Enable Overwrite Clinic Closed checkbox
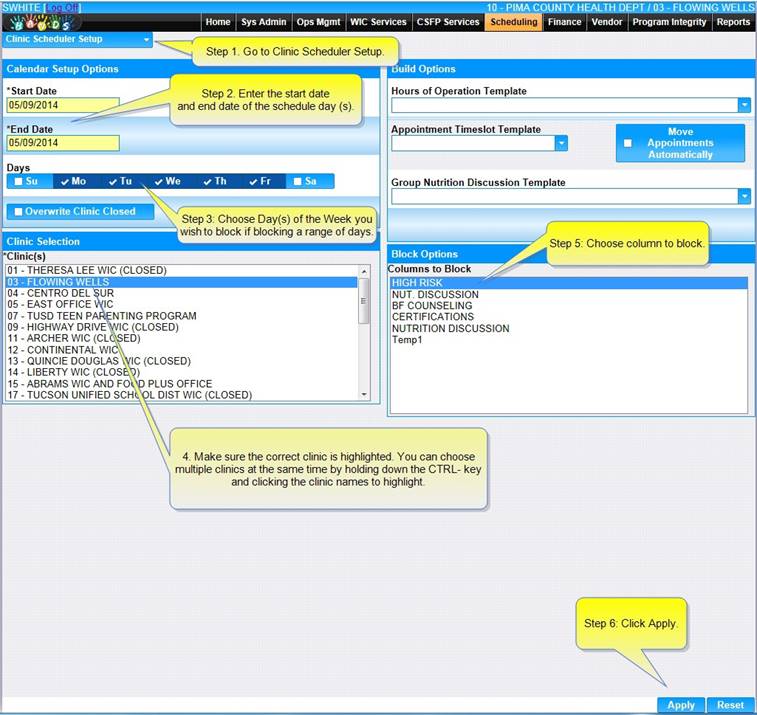Viewport: 757px width, 715px height. click(x=18, y=212)
